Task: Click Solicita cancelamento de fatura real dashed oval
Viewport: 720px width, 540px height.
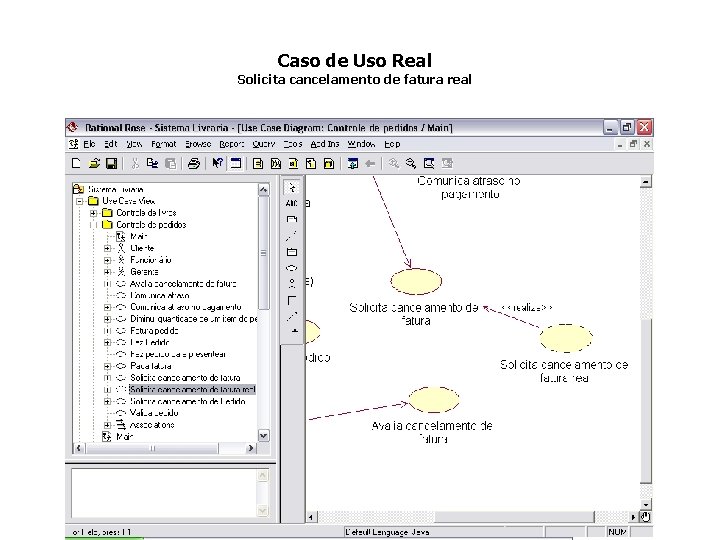Action: (x=566, y=338)
